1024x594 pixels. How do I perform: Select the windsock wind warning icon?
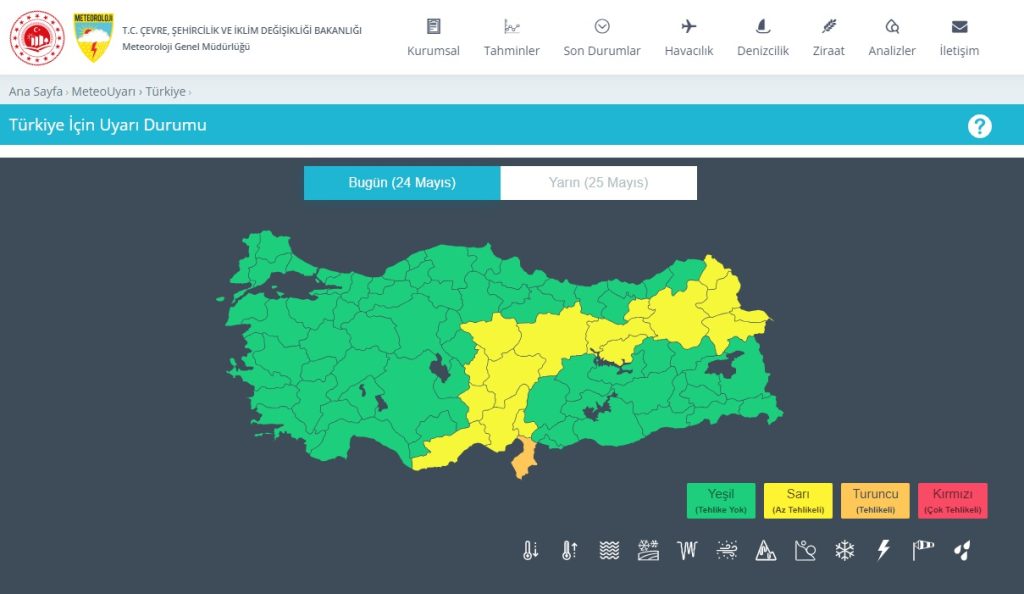coord(923,550)
